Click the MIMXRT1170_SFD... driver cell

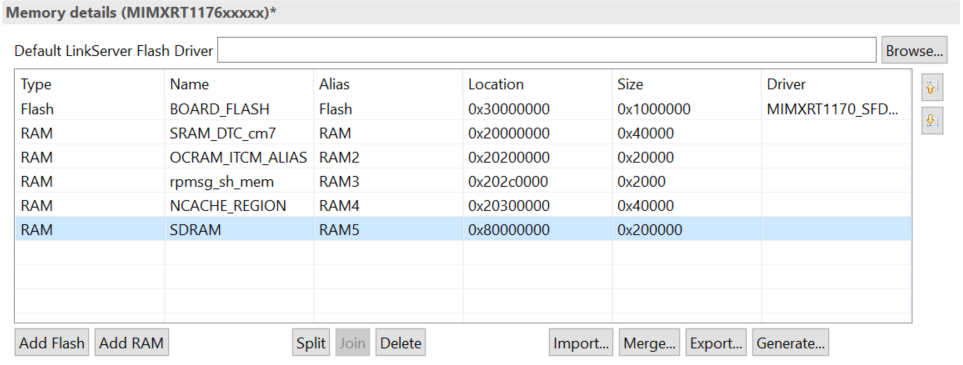click(x=836, y=109)
